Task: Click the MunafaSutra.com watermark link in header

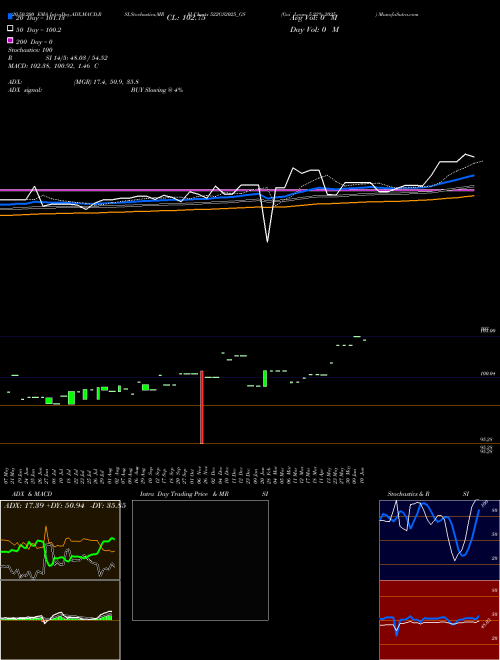Action: tap(398, 14)
